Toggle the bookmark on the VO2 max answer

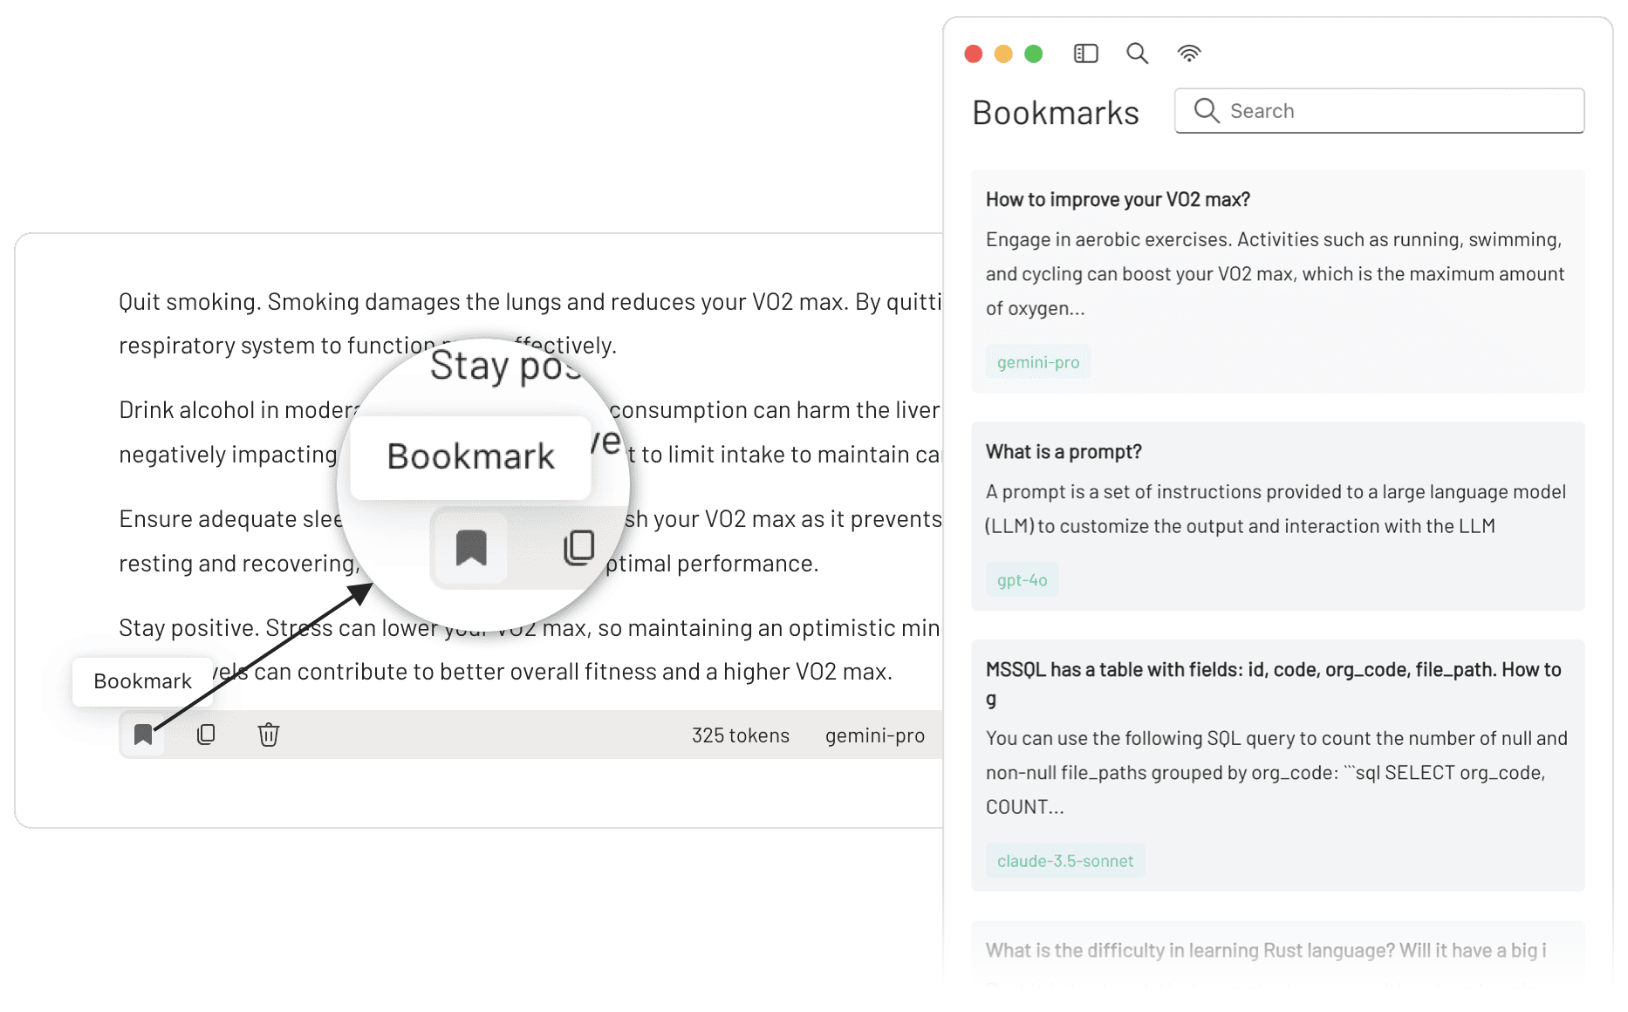(143, 734)
